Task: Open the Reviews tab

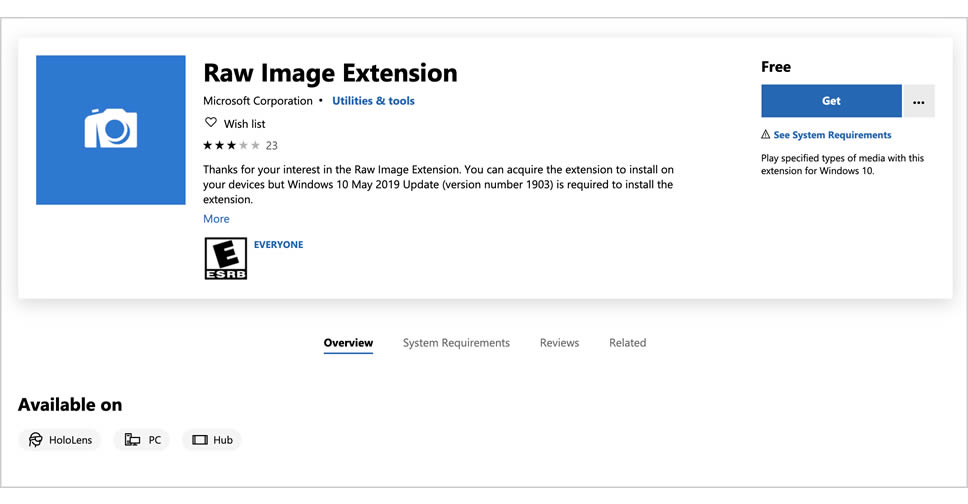Action: pos(559,343)
